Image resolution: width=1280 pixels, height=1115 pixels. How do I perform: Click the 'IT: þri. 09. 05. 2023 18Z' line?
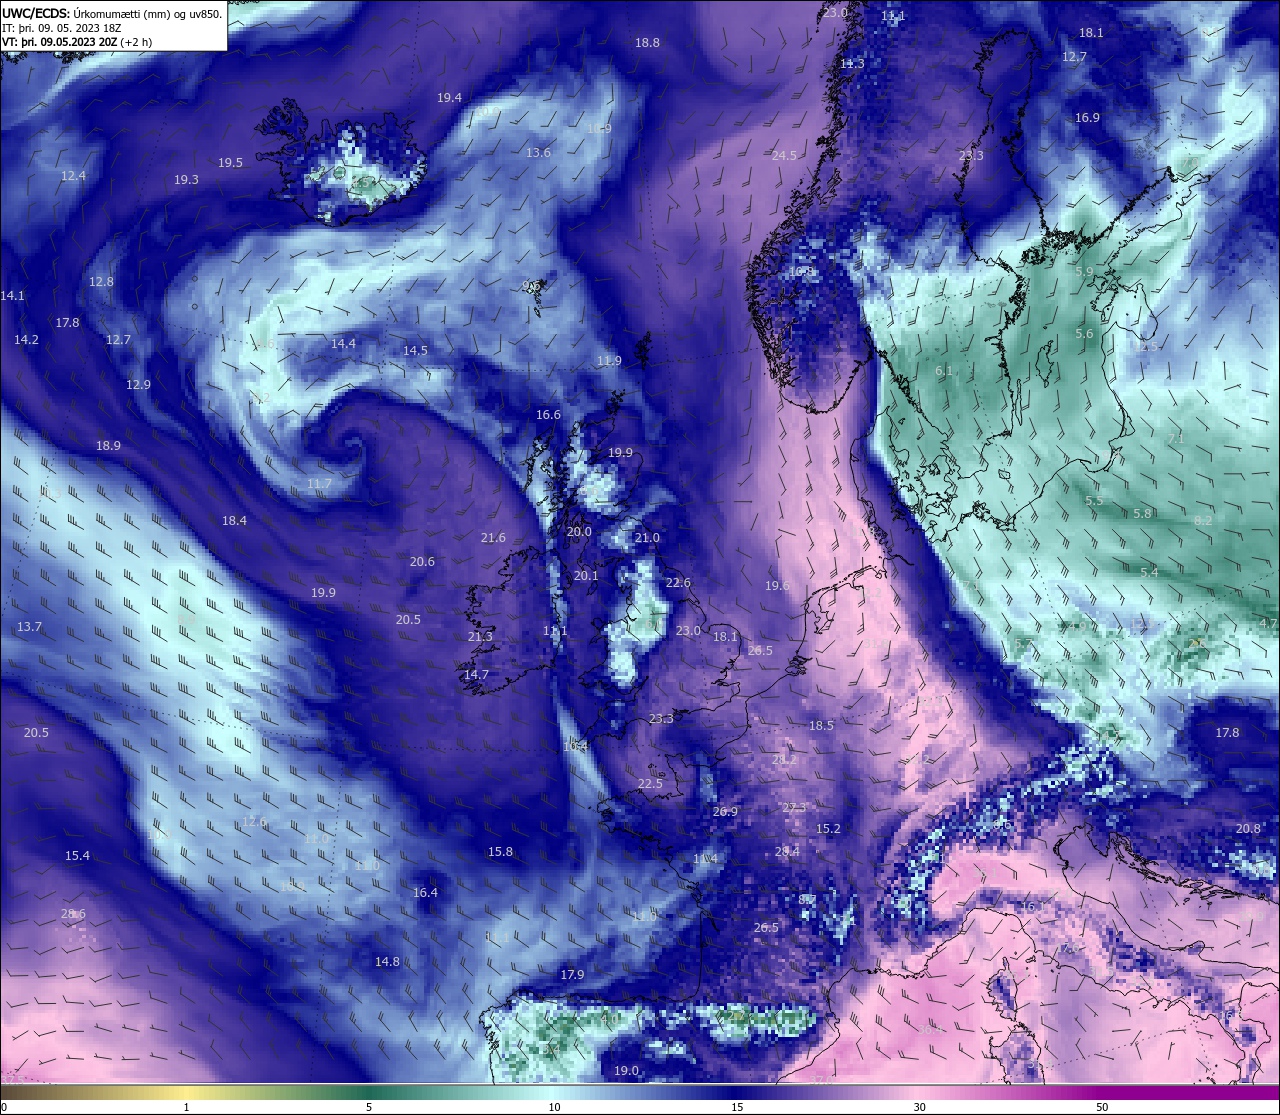(x=62, y=28)
